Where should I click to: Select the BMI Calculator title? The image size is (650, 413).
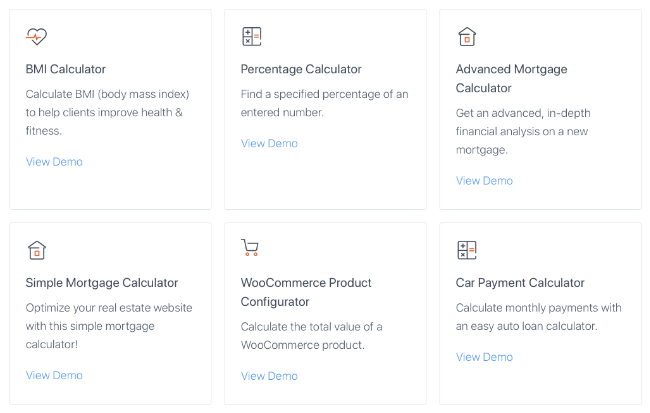pyautogui.click(x=66, y=69)
